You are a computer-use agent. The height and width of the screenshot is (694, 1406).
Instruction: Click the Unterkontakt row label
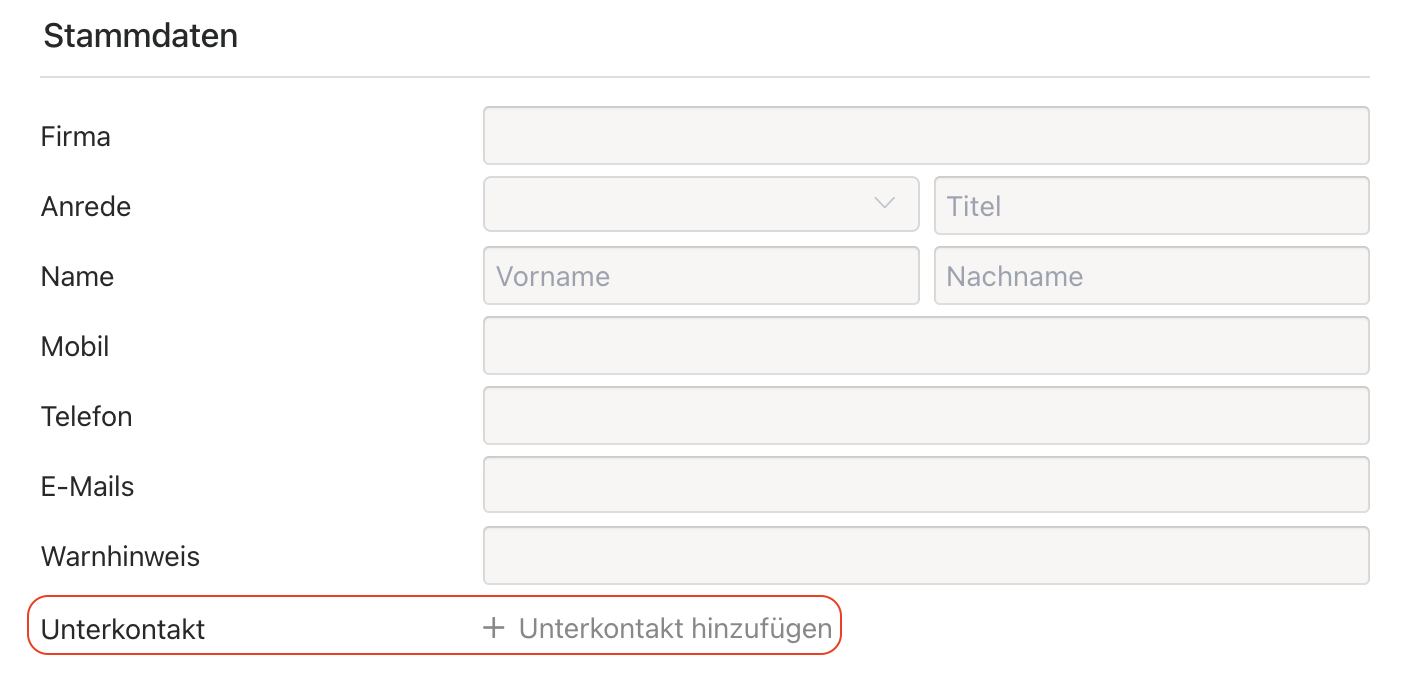pyautogui.click(x=123, y=629)
